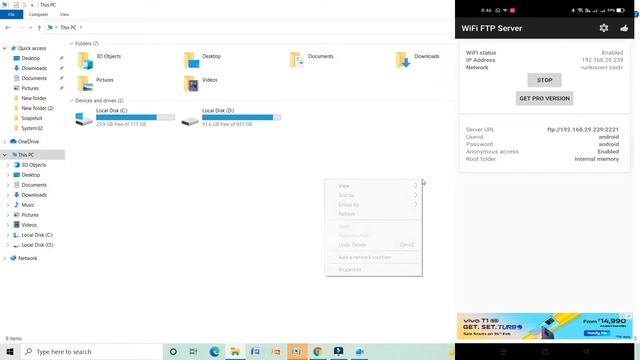The height and width of the screenshot is (360, 640).
Task: Open Group by submenu in context menu
Action: 373,204
